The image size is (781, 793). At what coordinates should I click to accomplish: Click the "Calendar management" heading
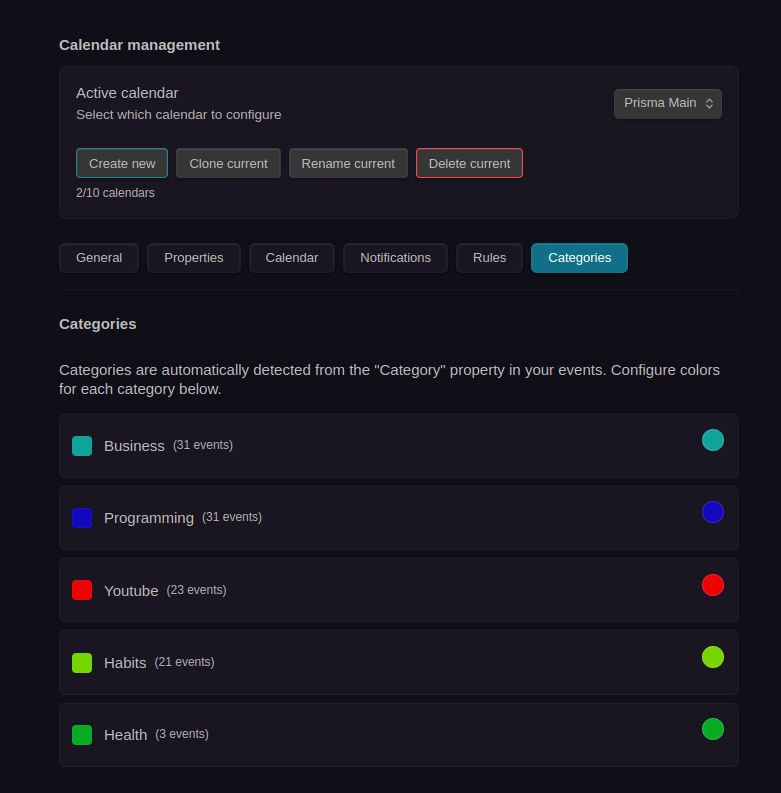coord(140,45)
